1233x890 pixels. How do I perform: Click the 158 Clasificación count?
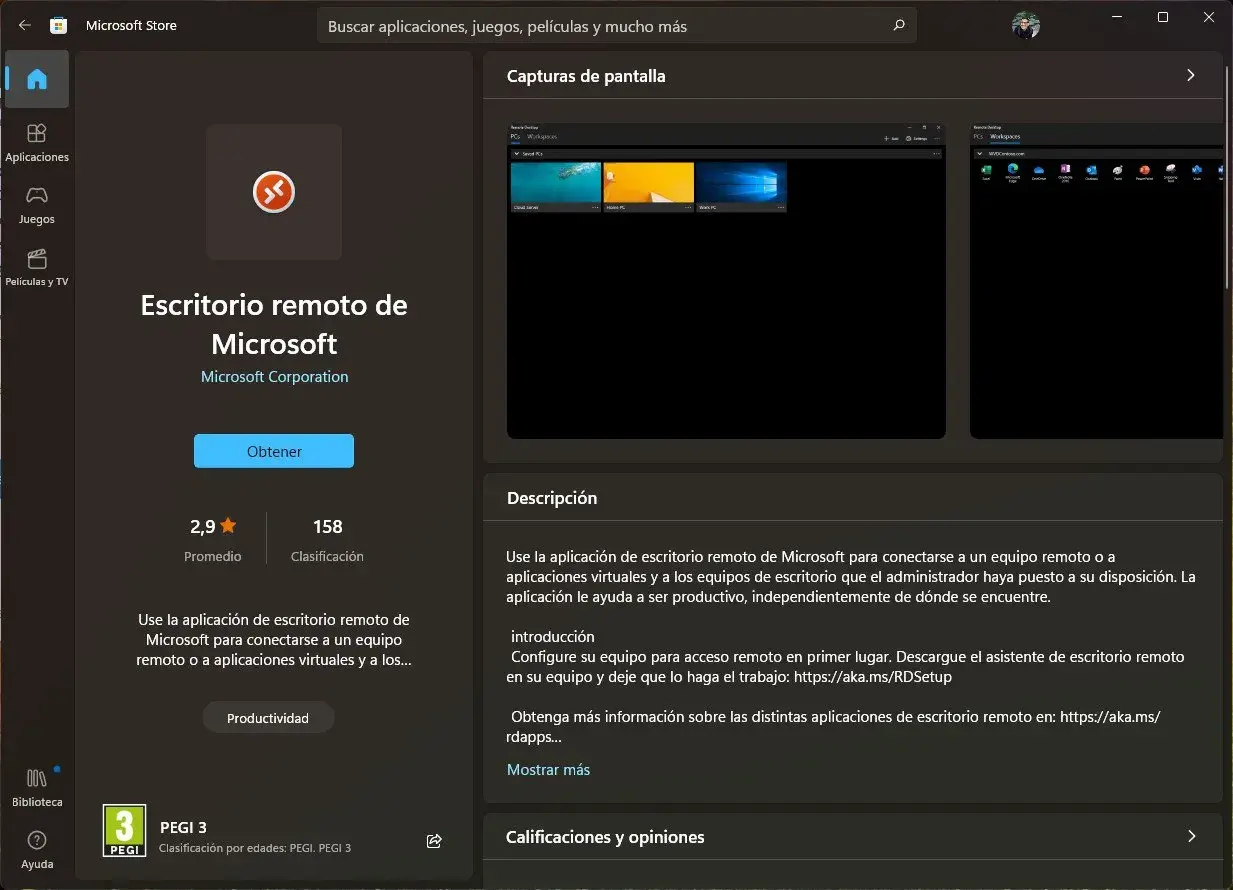pos(327,539)
